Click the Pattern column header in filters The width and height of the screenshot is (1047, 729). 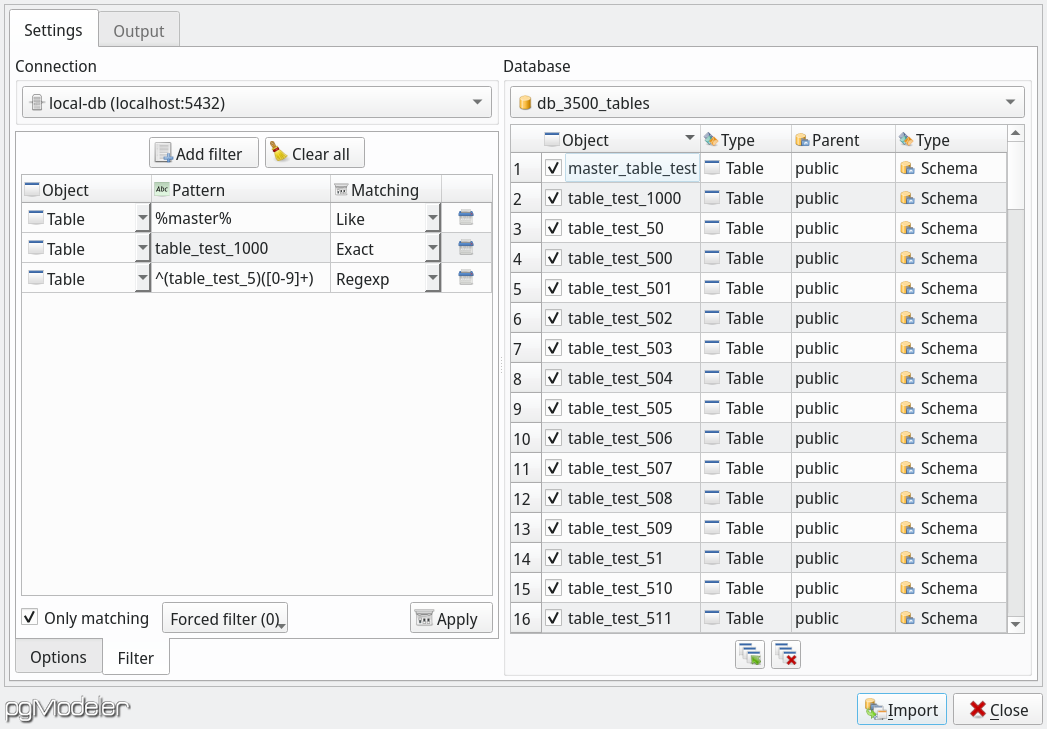(x=241, y=190)
